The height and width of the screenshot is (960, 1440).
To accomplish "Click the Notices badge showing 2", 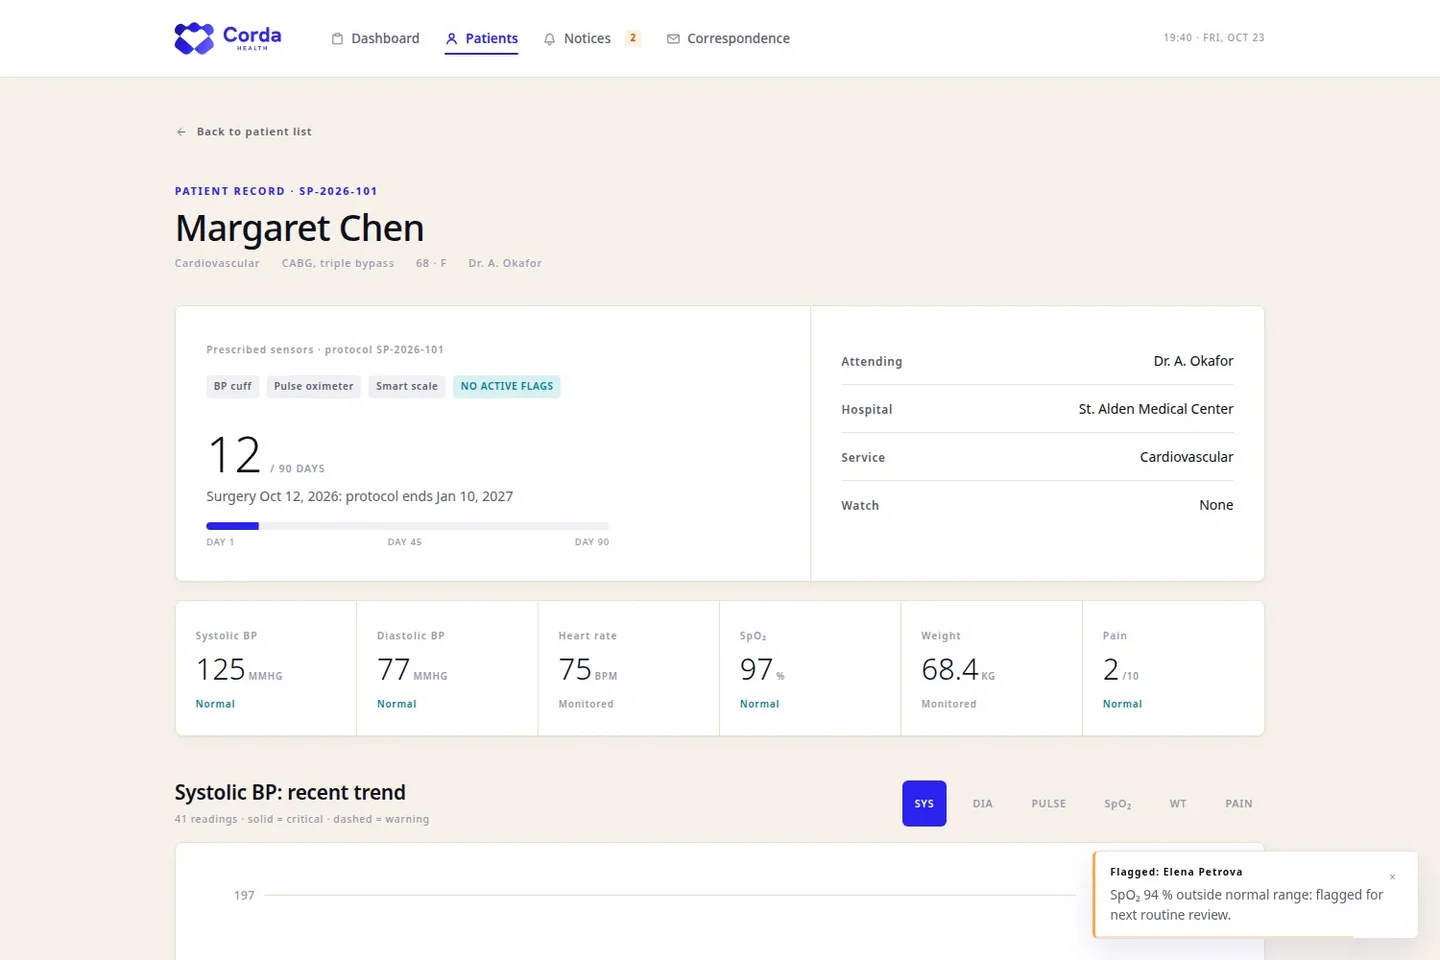I will [633, 38].
